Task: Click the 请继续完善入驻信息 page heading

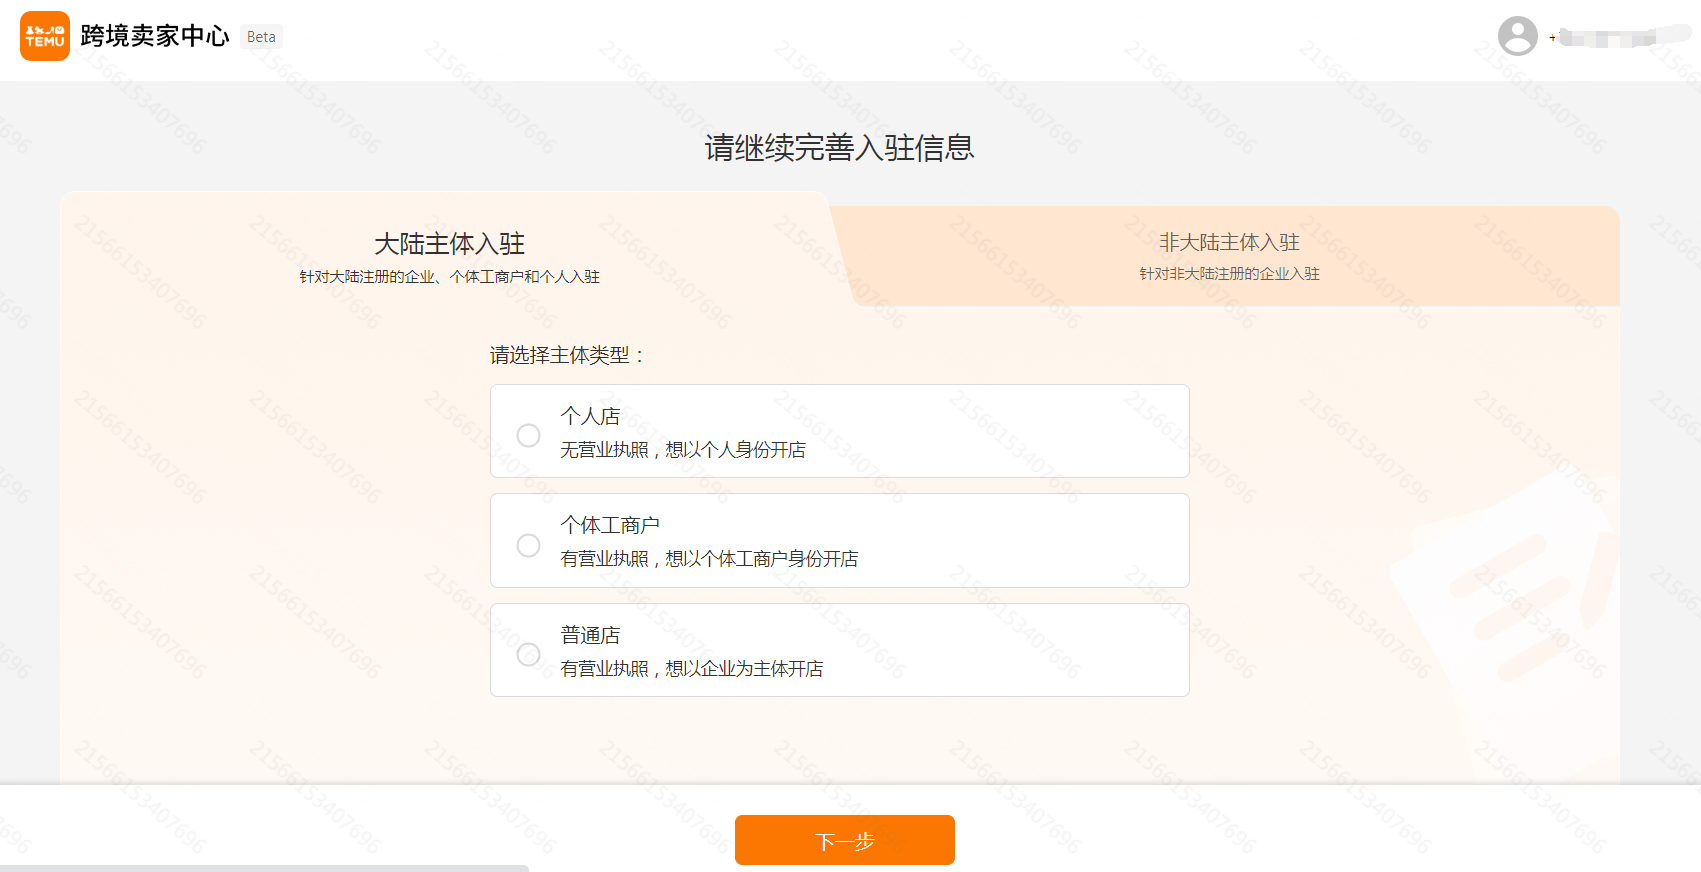Action: (x=839, y=148)
